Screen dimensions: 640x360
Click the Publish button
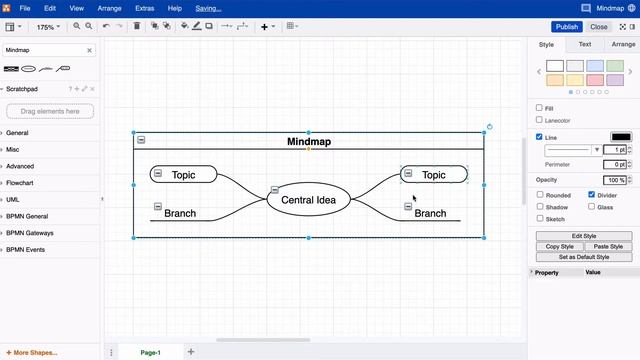(x=567, y=27)
